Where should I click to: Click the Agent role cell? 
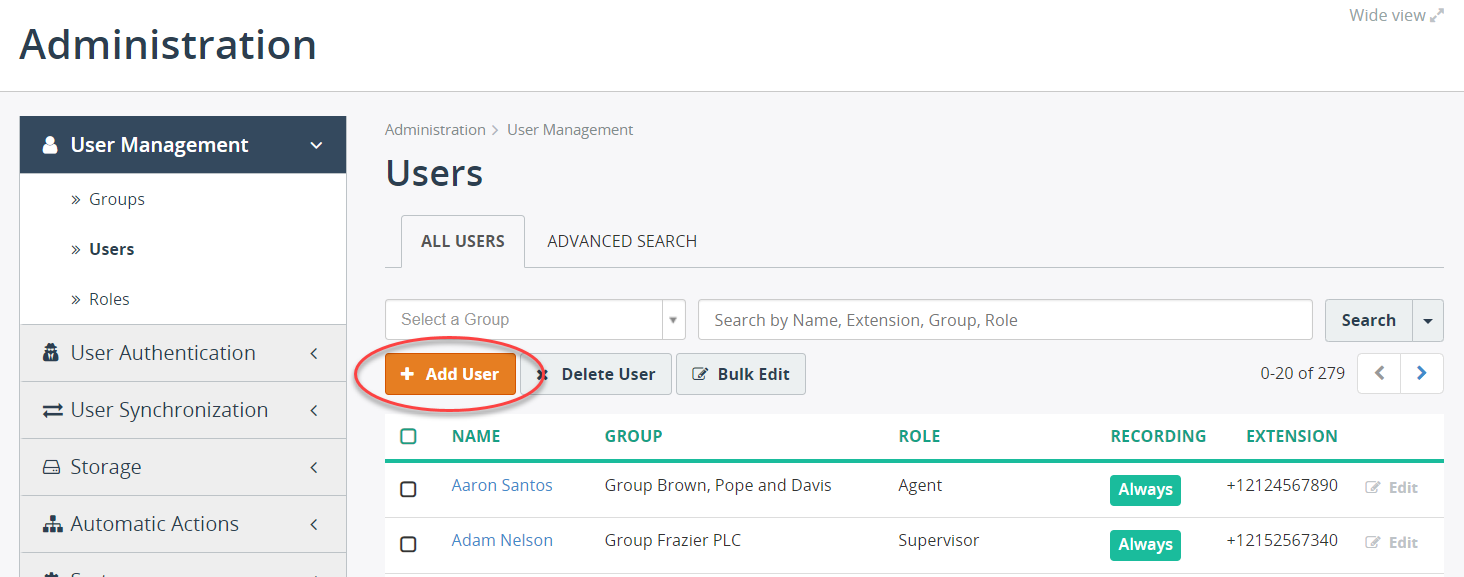click(x=920, y=486)
